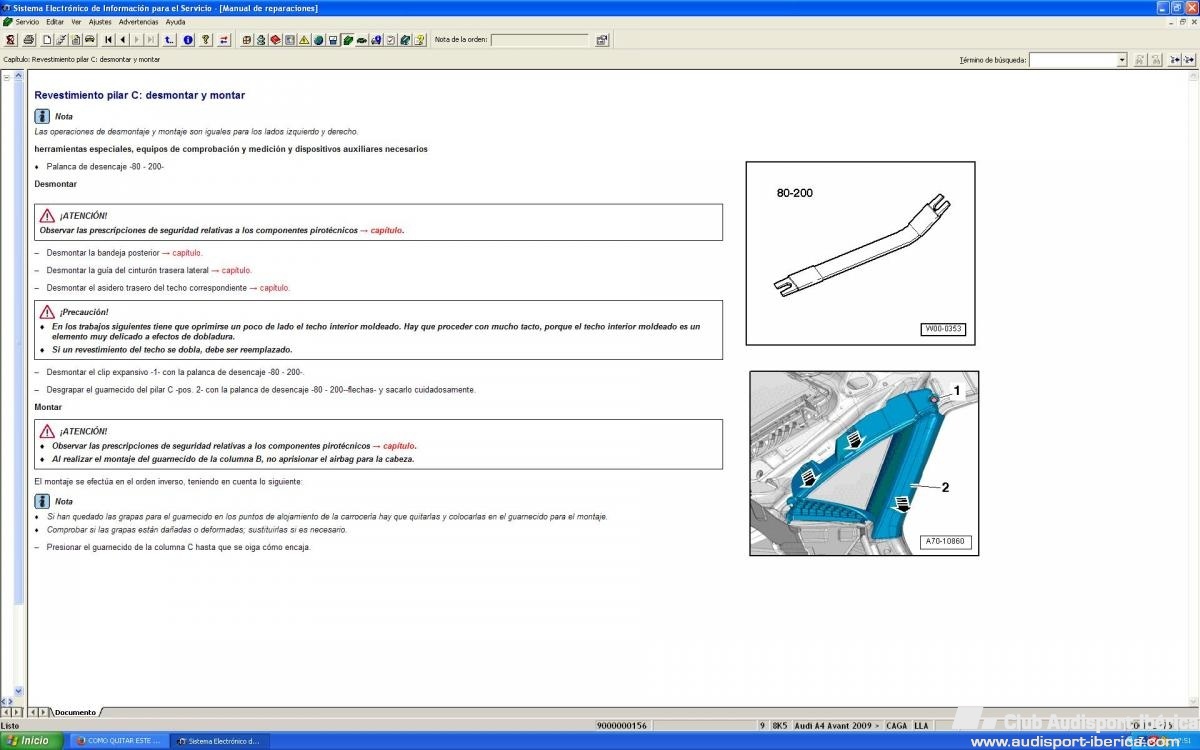
Task: Open the blue info circle icon
Action: (x=187, y=40)
